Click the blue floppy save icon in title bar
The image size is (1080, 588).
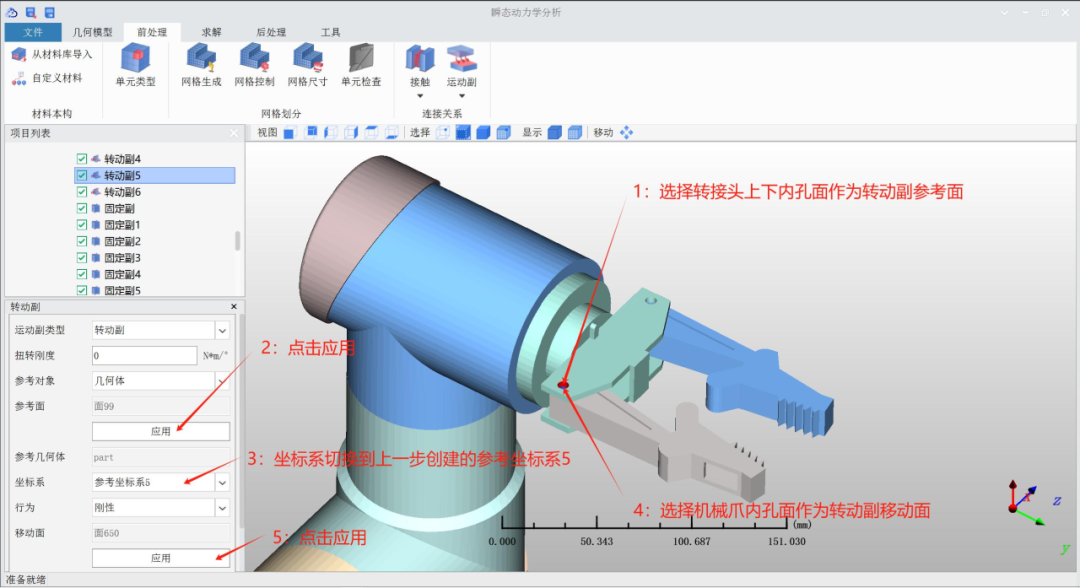[x=50, y=12]
